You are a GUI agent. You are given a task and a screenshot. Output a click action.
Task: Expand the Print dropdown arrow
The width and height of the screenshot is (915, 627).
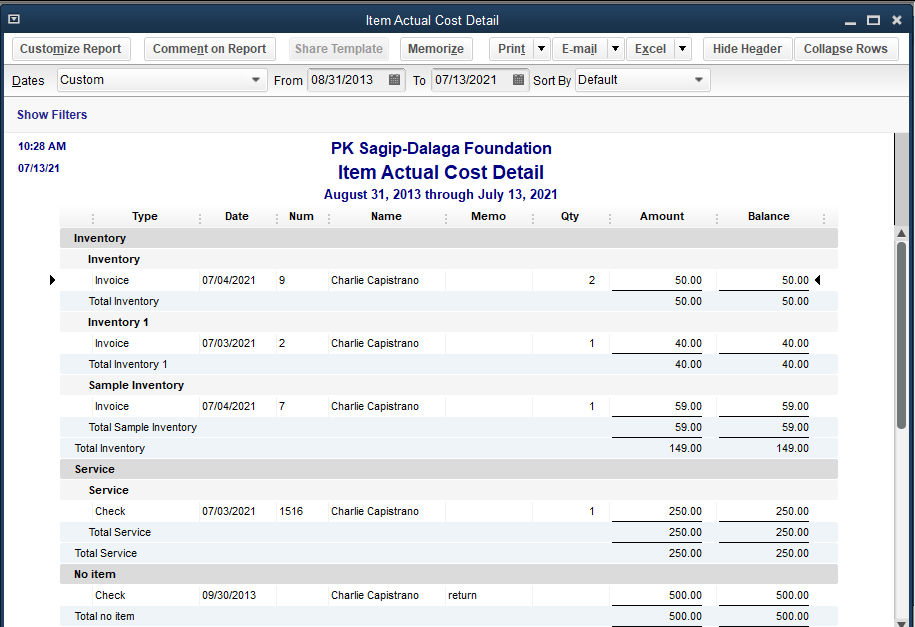(542, 49)
